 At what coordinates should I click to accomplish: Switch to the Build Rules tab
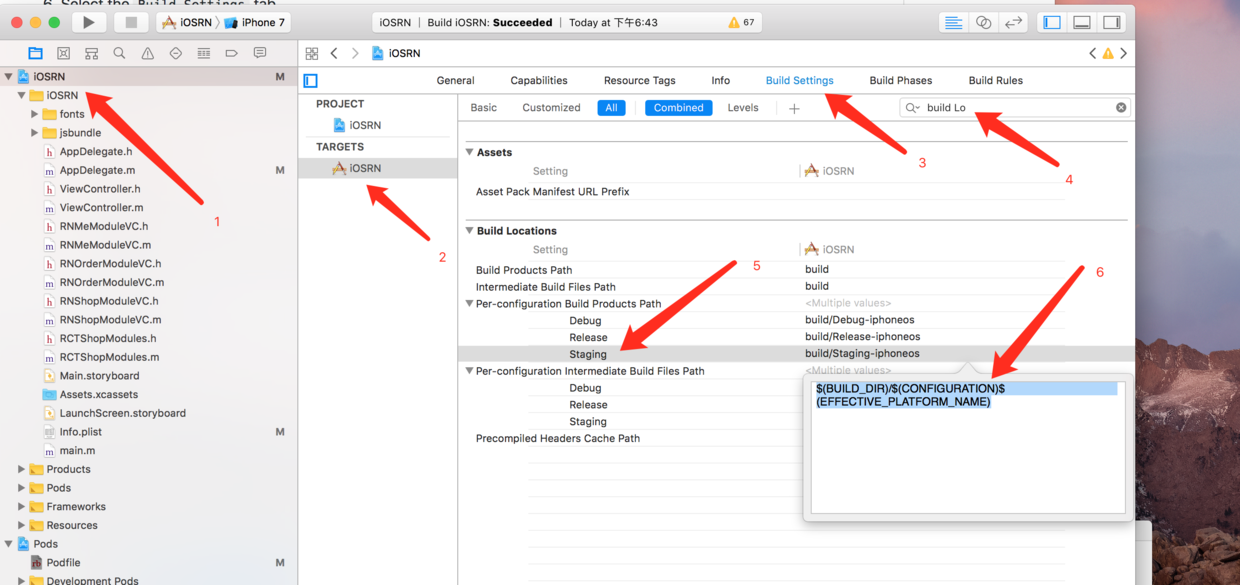996,80
